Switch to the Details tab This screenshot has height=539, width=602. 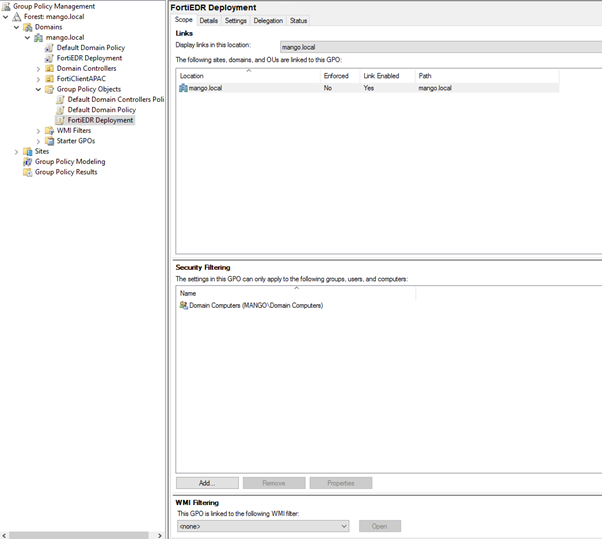point(209,21)
